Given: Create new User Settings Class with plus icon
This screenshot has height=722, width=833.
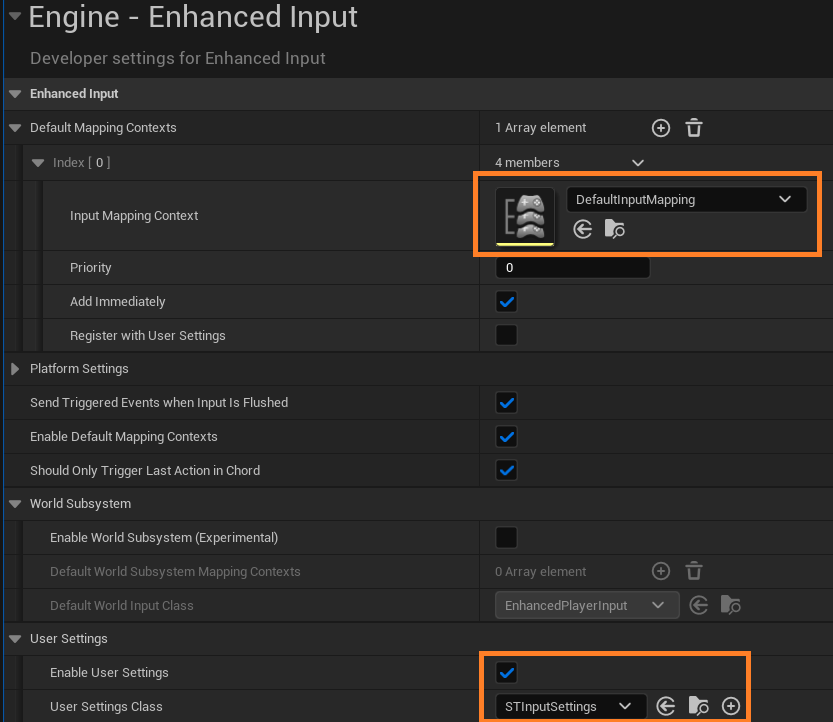Looking at the screenshot, I should coord(731,707).
